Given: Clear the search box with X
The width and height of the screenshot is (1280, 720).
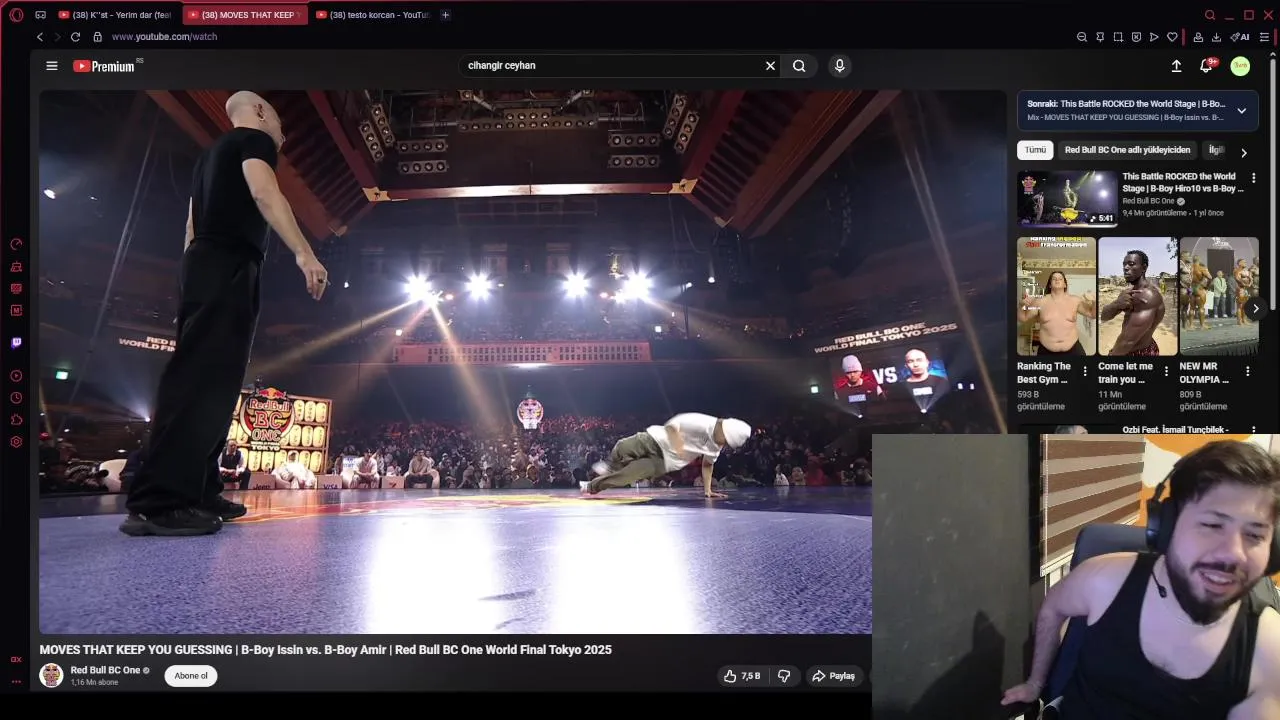Looking at the screenshot, I should point(770,66).
